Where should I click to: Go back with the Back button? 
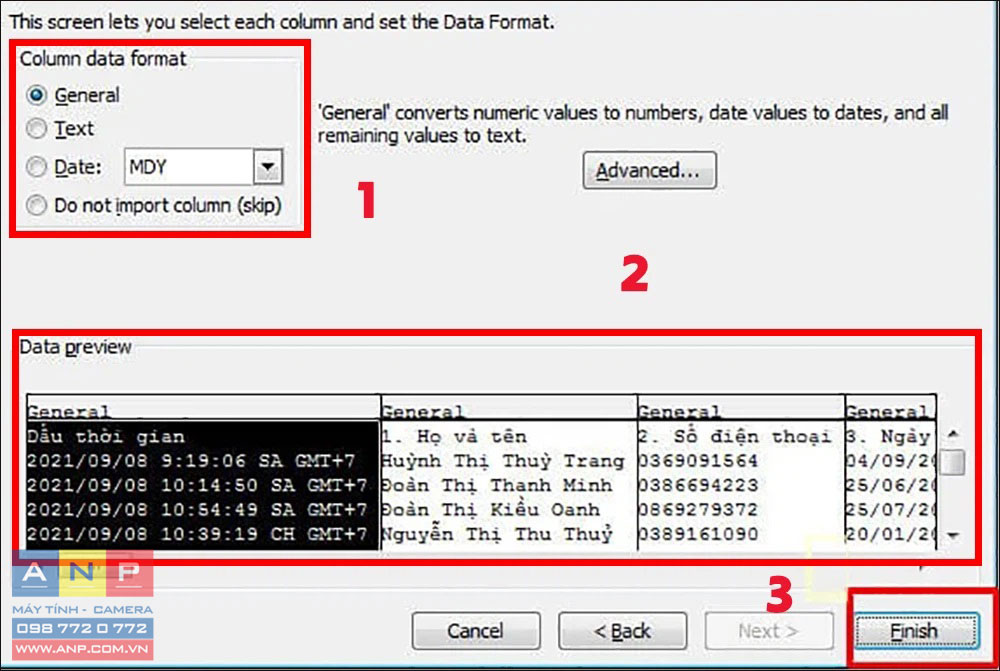click(x=622, y=631)
